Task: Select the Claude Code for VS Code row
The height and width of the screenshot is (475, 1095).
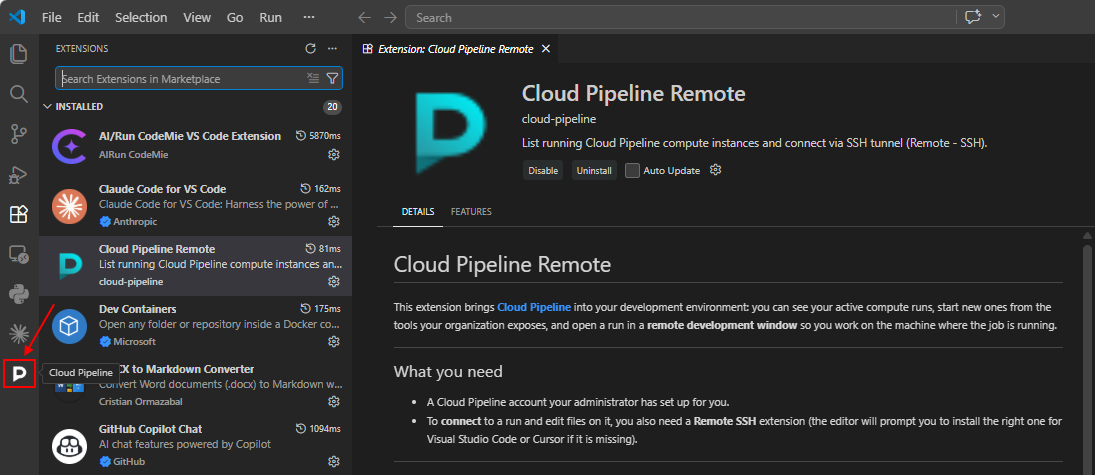Action: pos(196,205)
